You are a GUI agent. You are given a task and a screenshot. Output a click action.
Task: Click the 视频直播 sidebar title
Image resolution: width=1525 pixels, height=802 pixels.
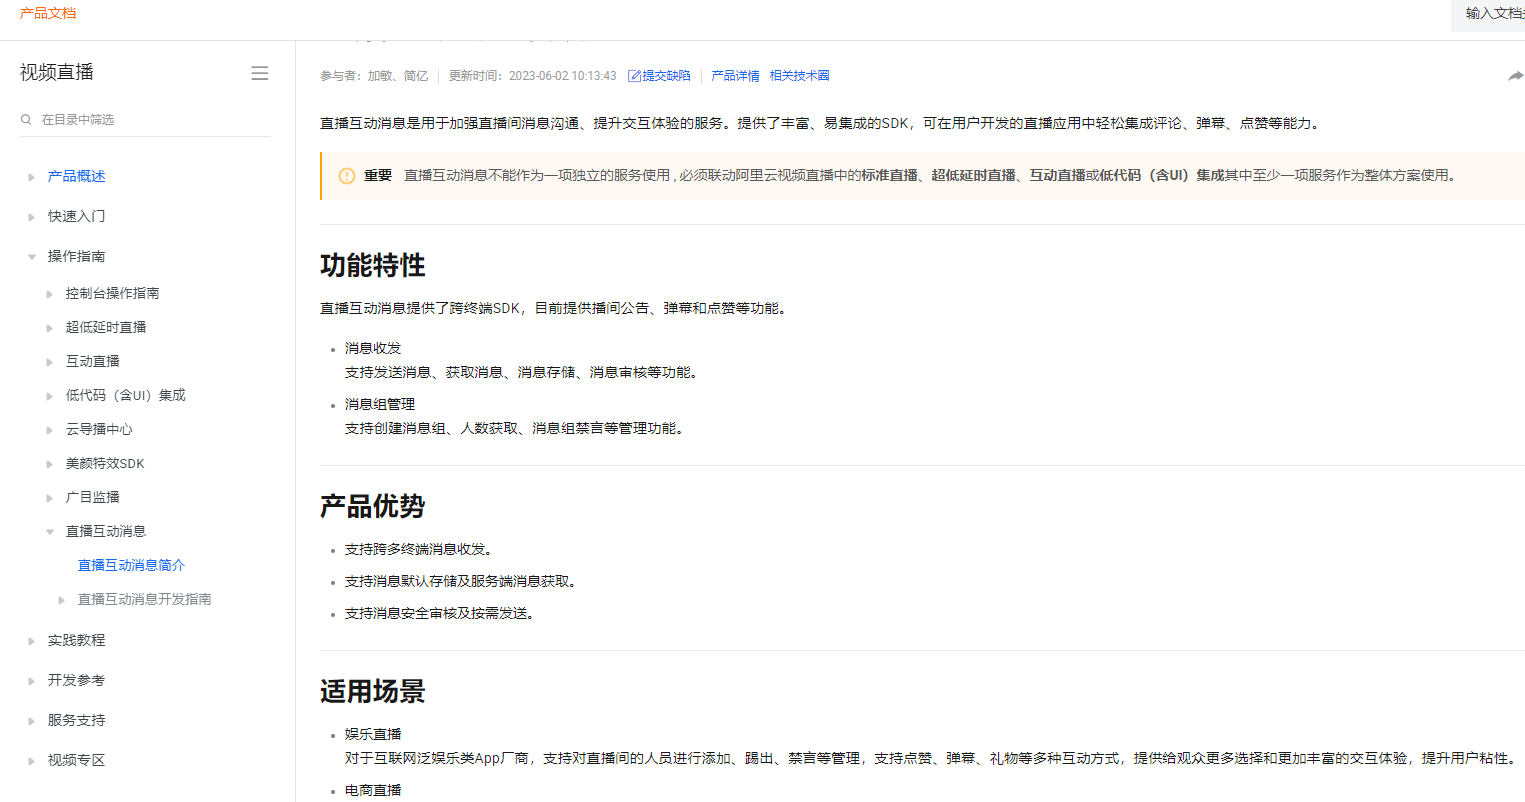click(x=57, y=72)
